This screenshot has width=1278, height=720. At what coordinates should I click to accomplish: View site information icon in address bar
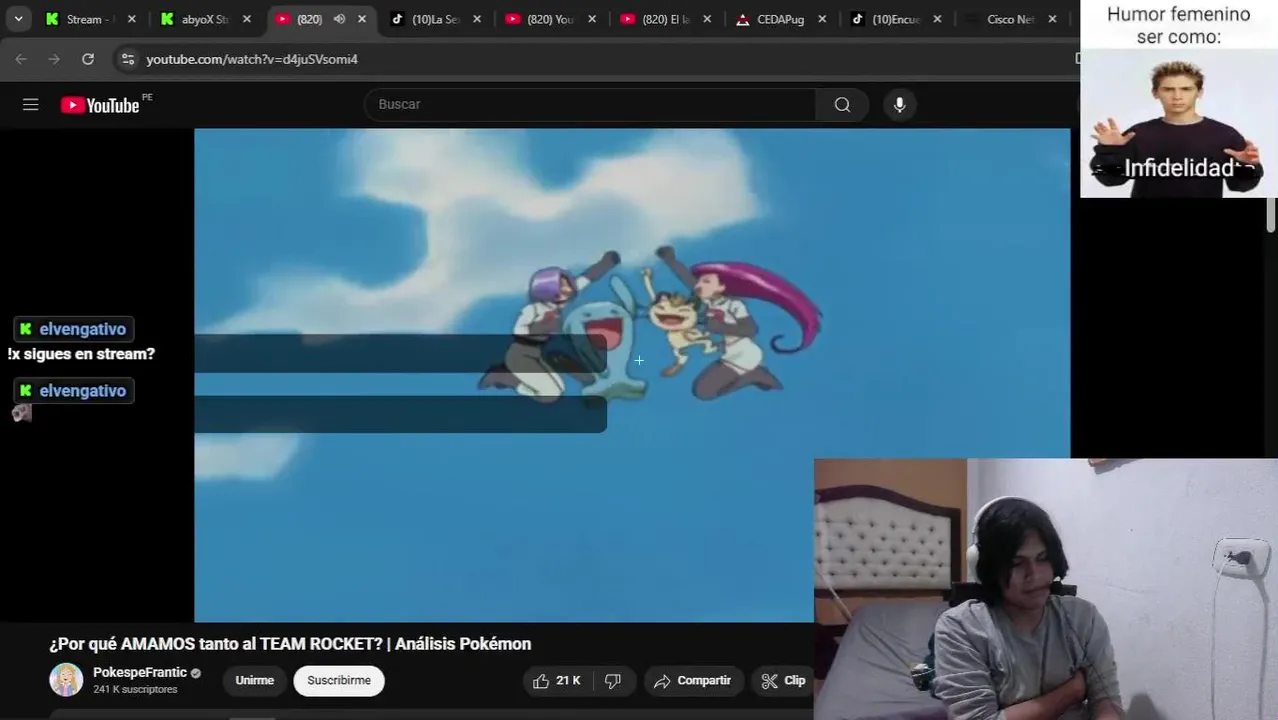pos(127,59)
